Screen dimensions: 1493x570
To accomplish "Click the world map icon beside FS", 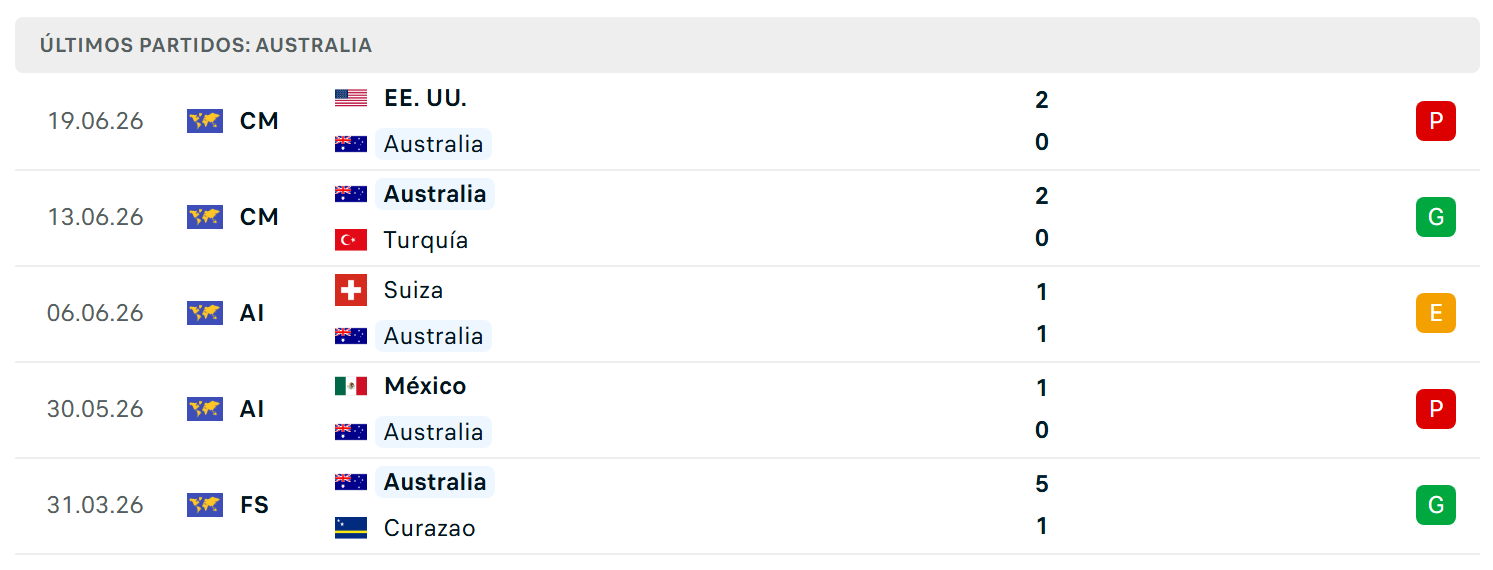I will coord(205,505).
